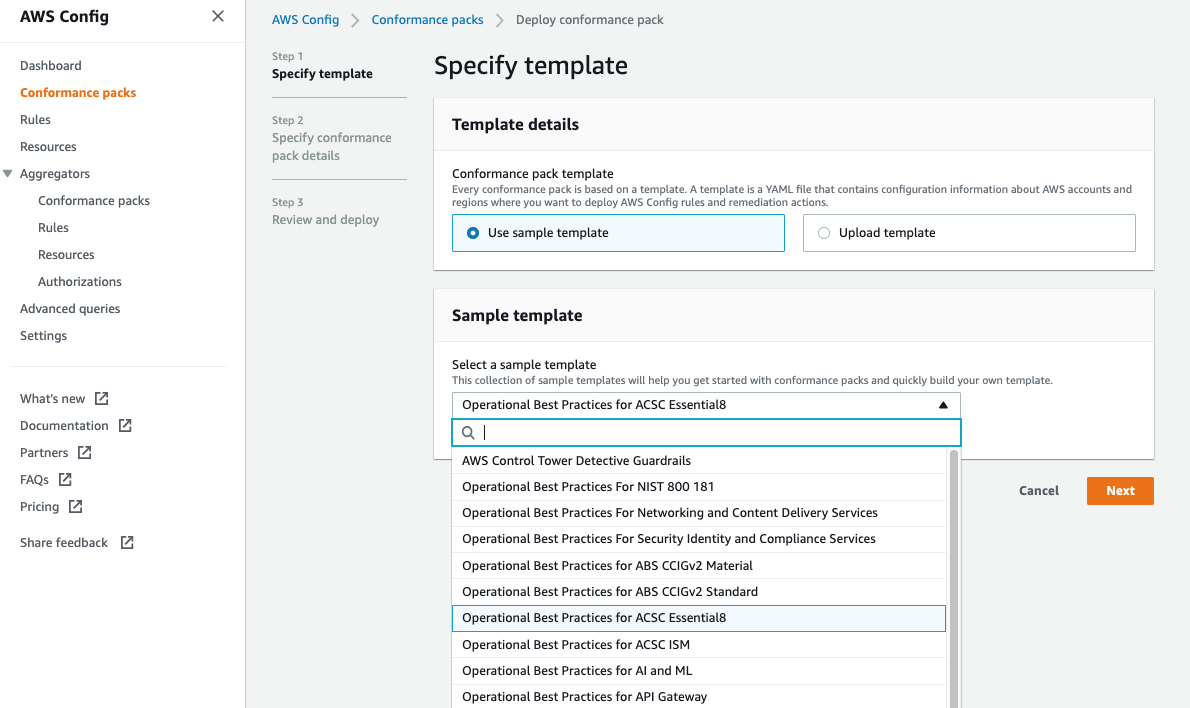Open the selected template combo box showing ACSC Essential8

706,405
